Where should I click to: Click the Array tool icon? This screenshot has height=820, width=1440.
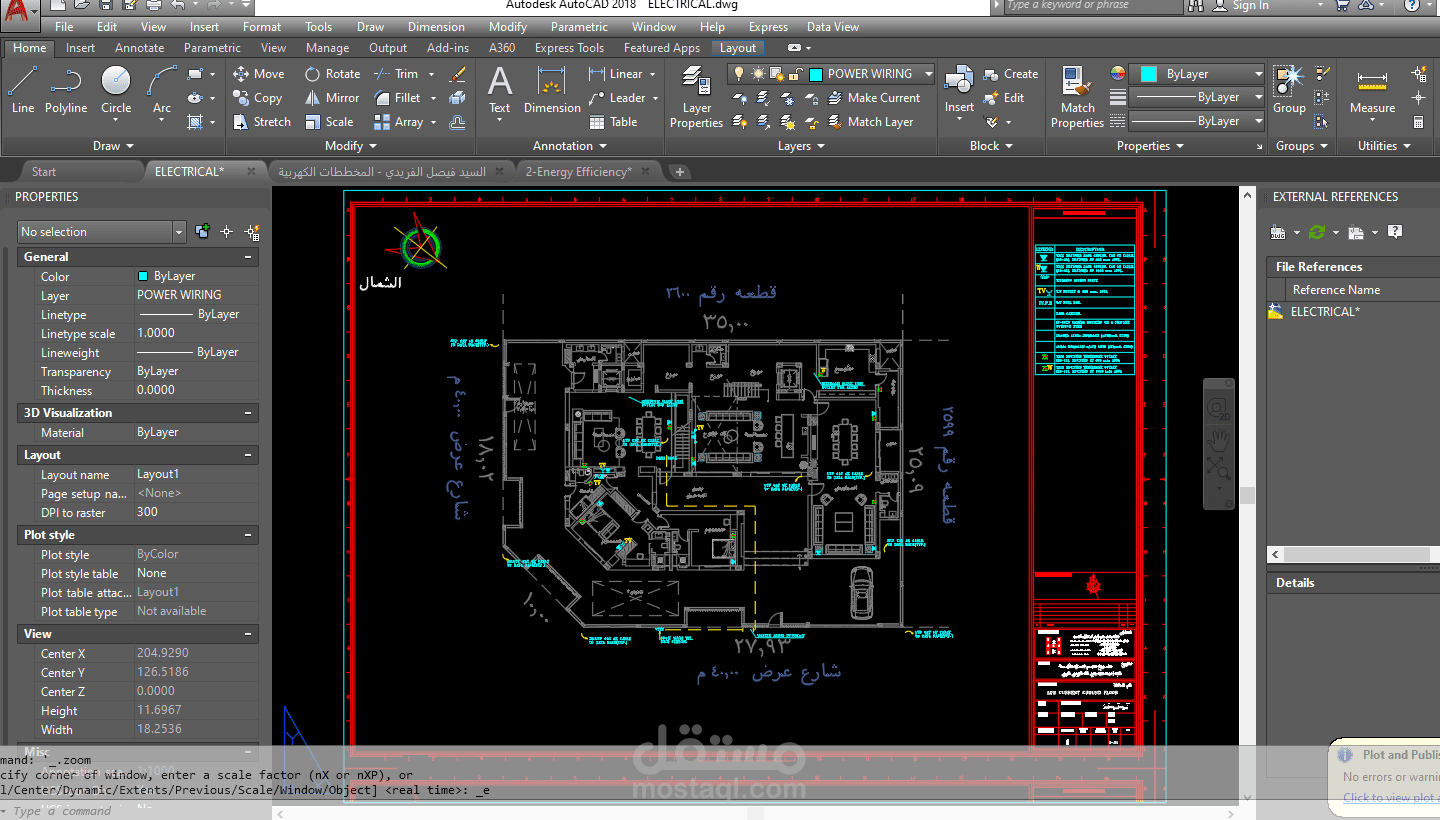[382, 122]
